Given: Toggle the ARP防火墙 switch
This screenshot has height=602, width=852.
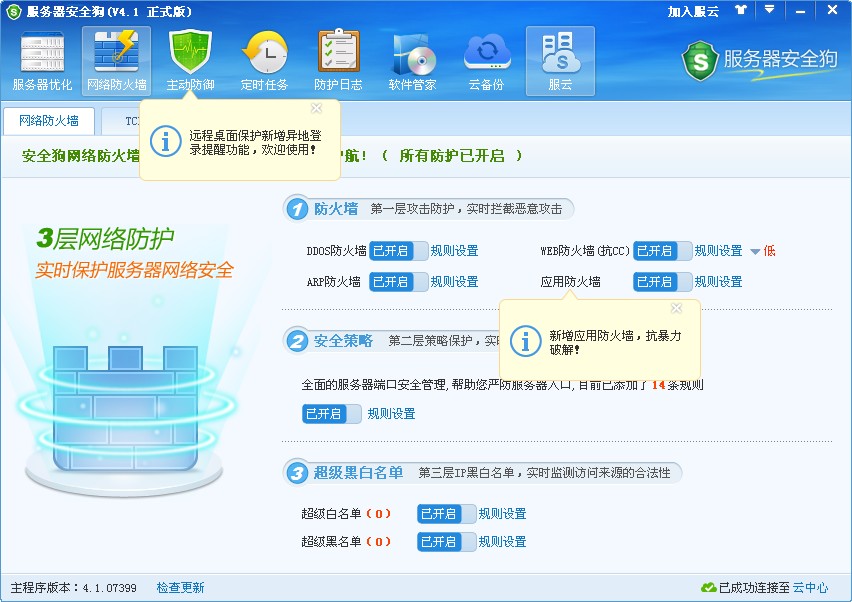Looking at the screenshot, I should [x=398, y=282].
